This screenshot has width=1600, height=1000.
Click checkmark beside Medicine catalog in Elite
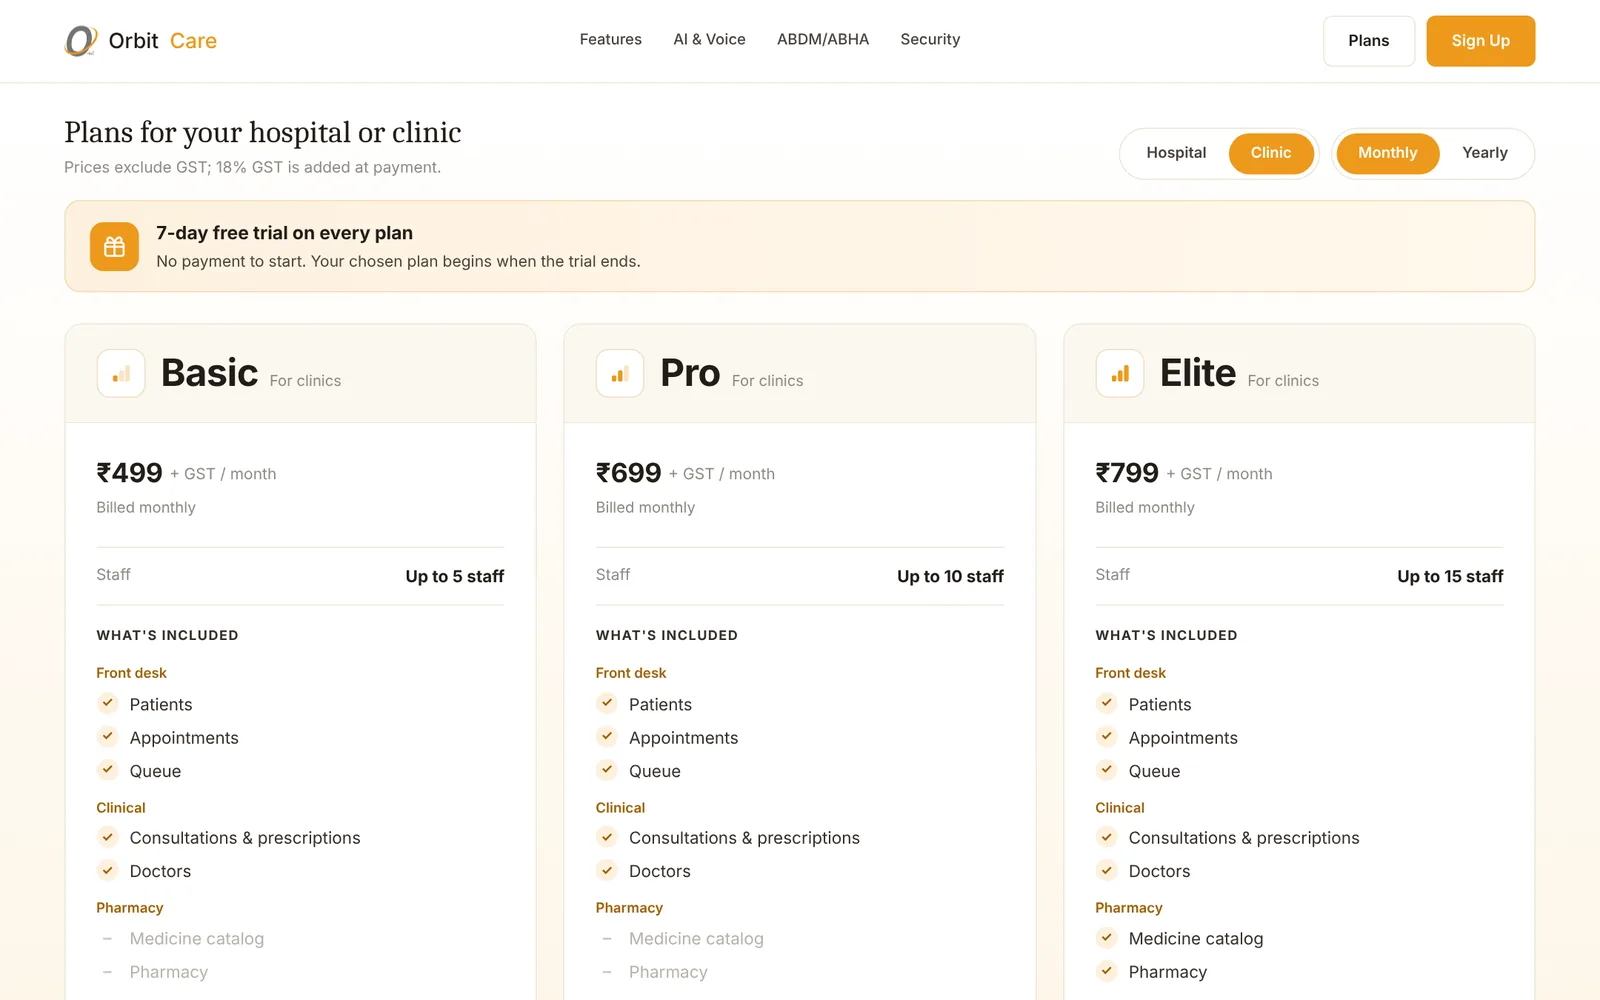(1107, 938)
